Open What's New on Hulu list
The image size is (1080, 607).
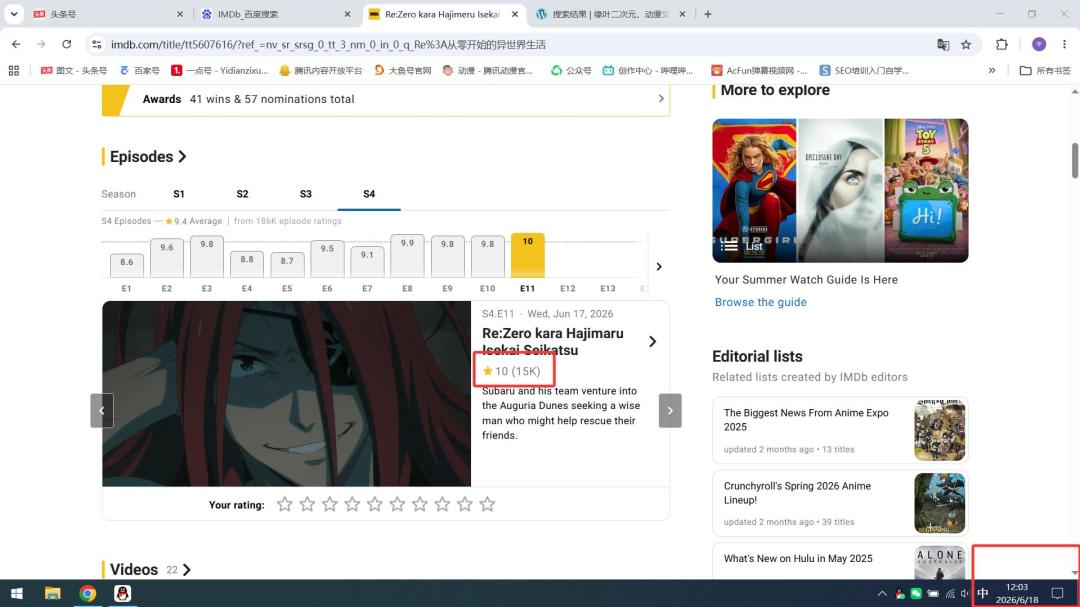[x=840, y=561]
